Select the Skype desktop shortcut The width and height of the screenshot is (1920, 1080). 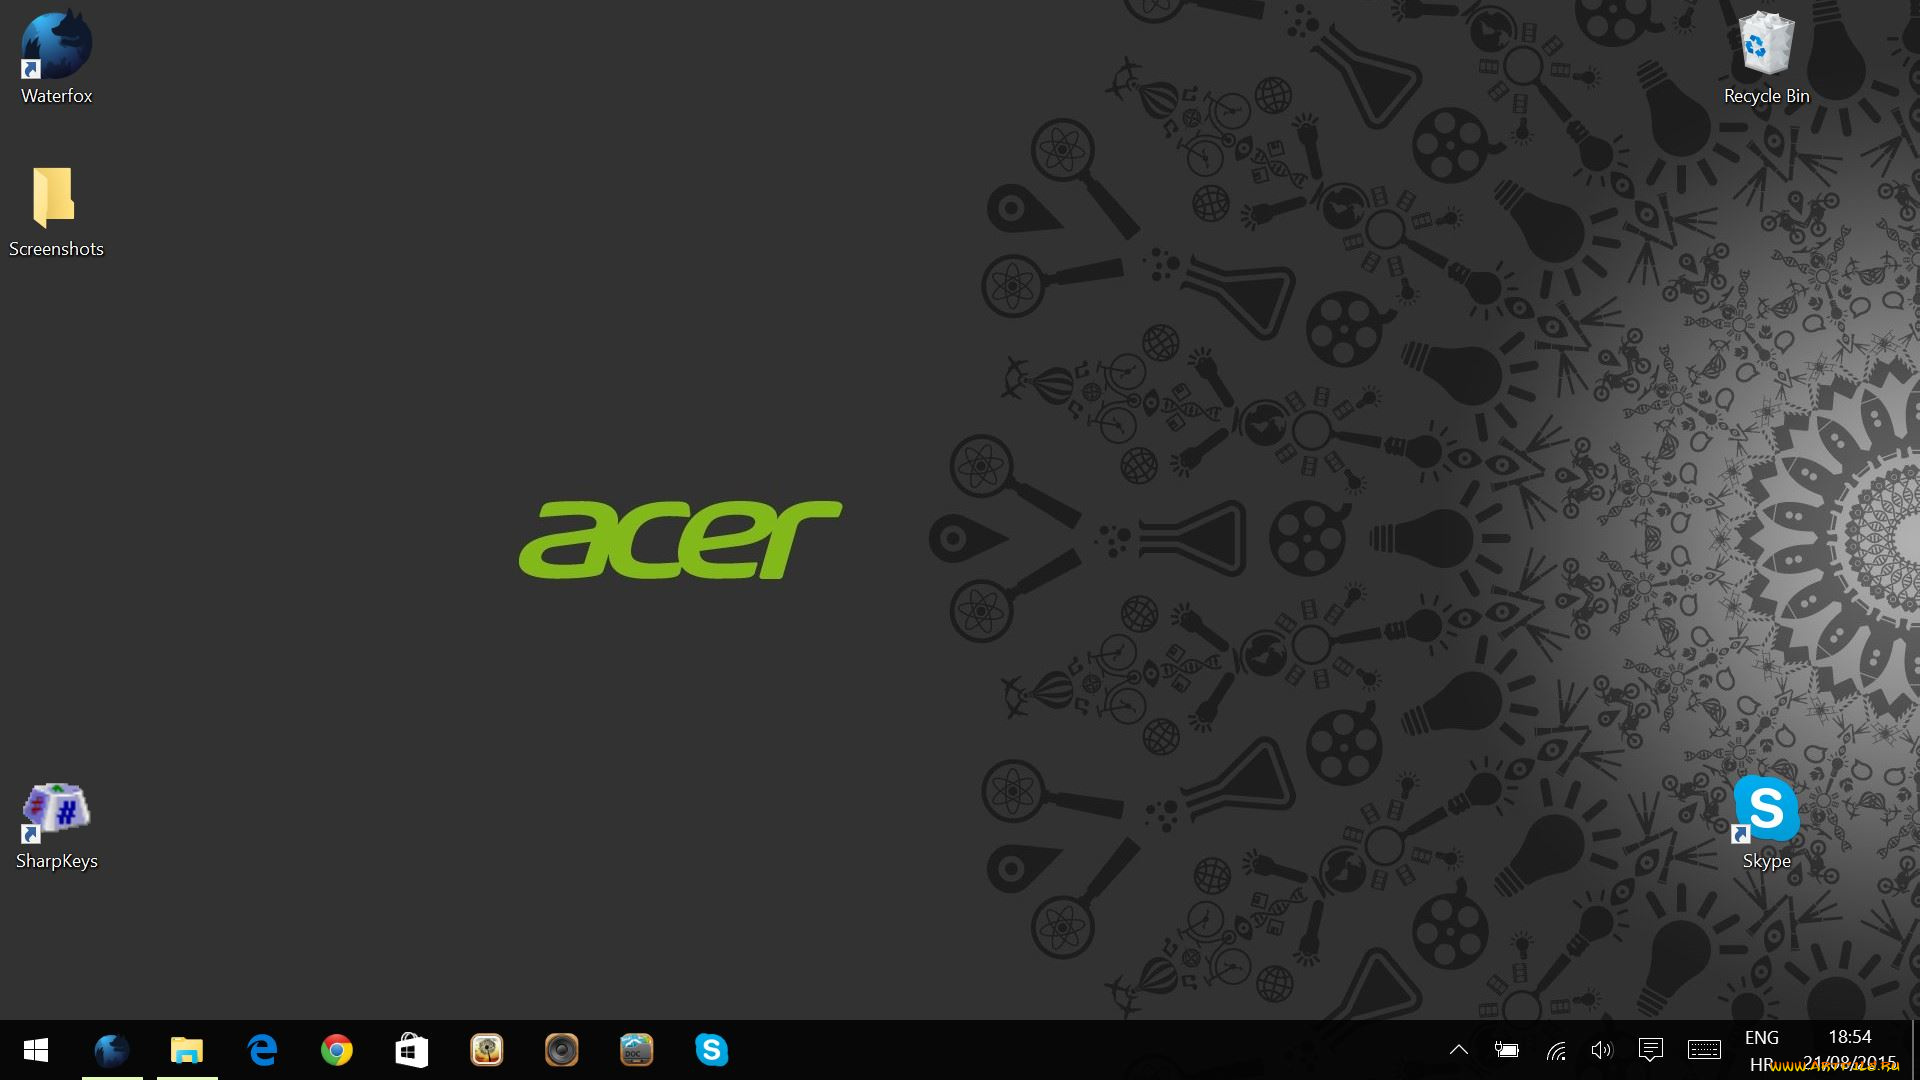1766,824
